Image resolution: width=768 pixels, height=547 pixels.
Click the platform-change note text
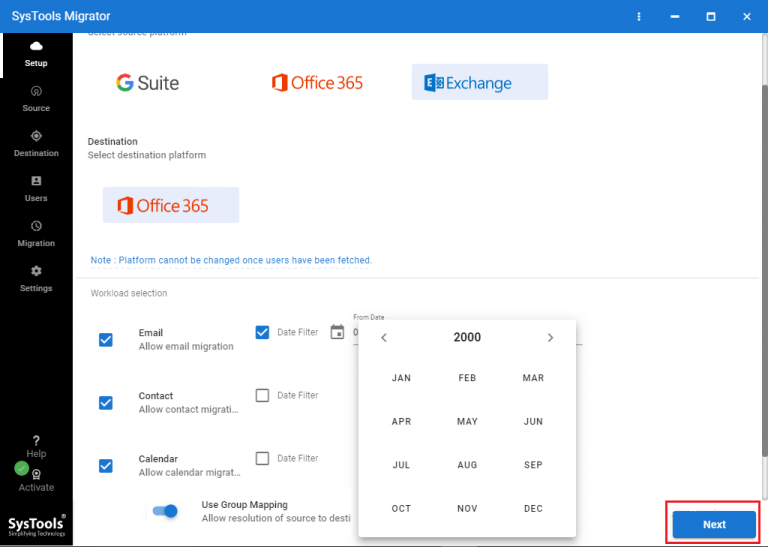(x=231, y=260)
